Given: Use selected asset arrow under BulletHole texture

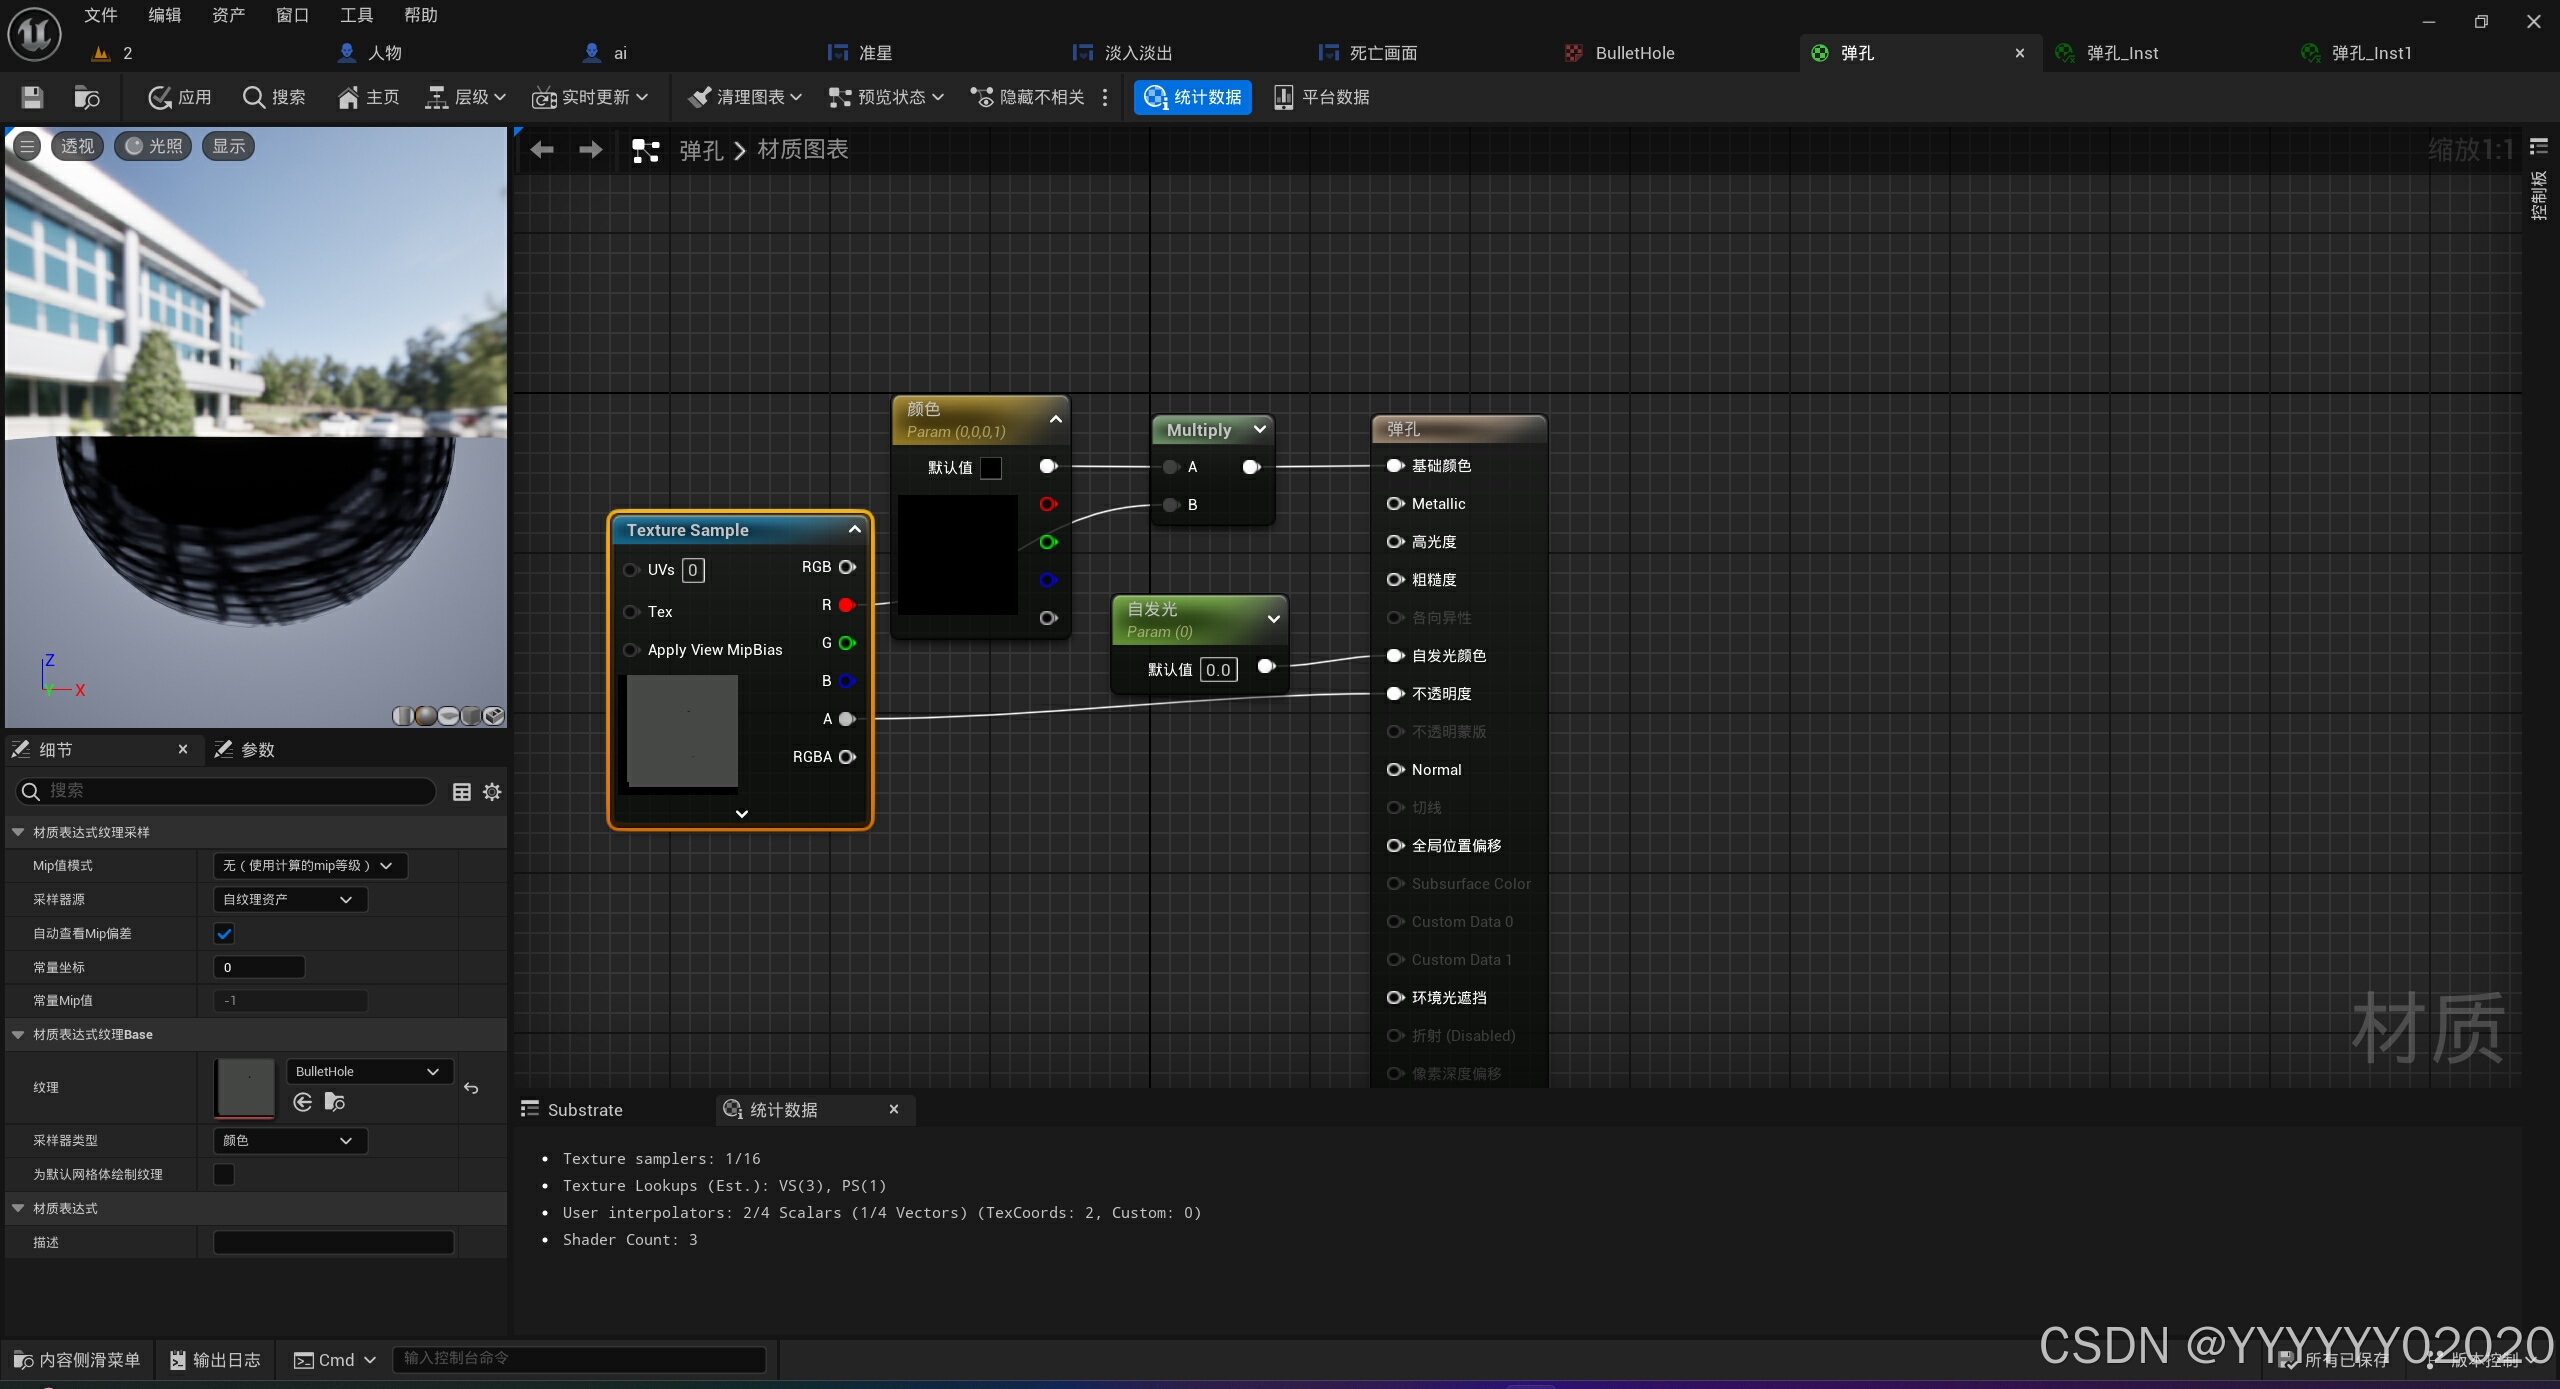Looking at the screenshot, I should tap(303, 1102).
